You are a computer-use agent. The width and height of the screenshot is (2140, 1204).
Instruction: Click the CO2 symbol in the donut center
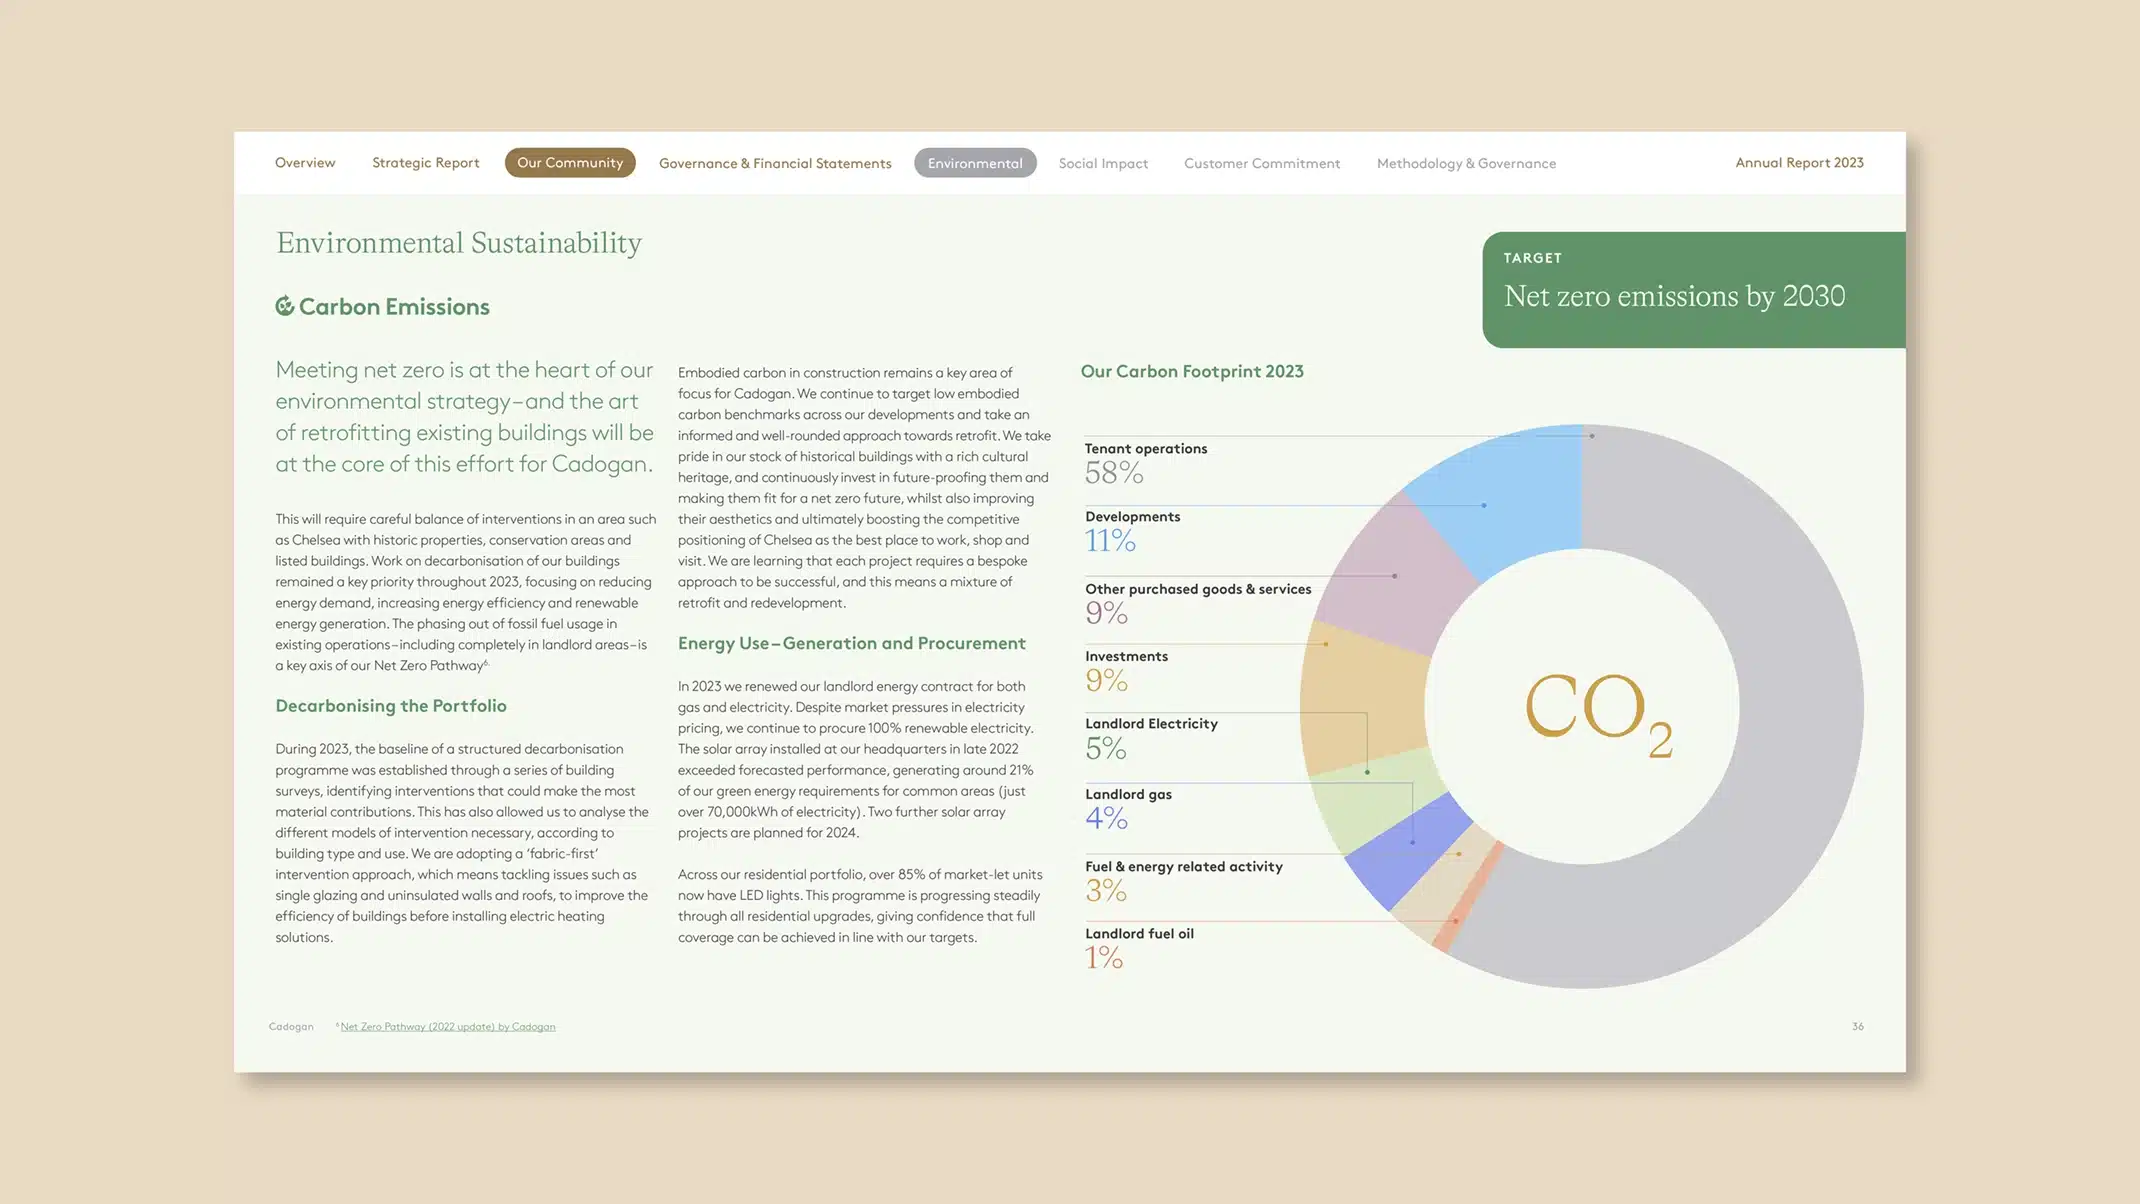(x=1596, y=709)
